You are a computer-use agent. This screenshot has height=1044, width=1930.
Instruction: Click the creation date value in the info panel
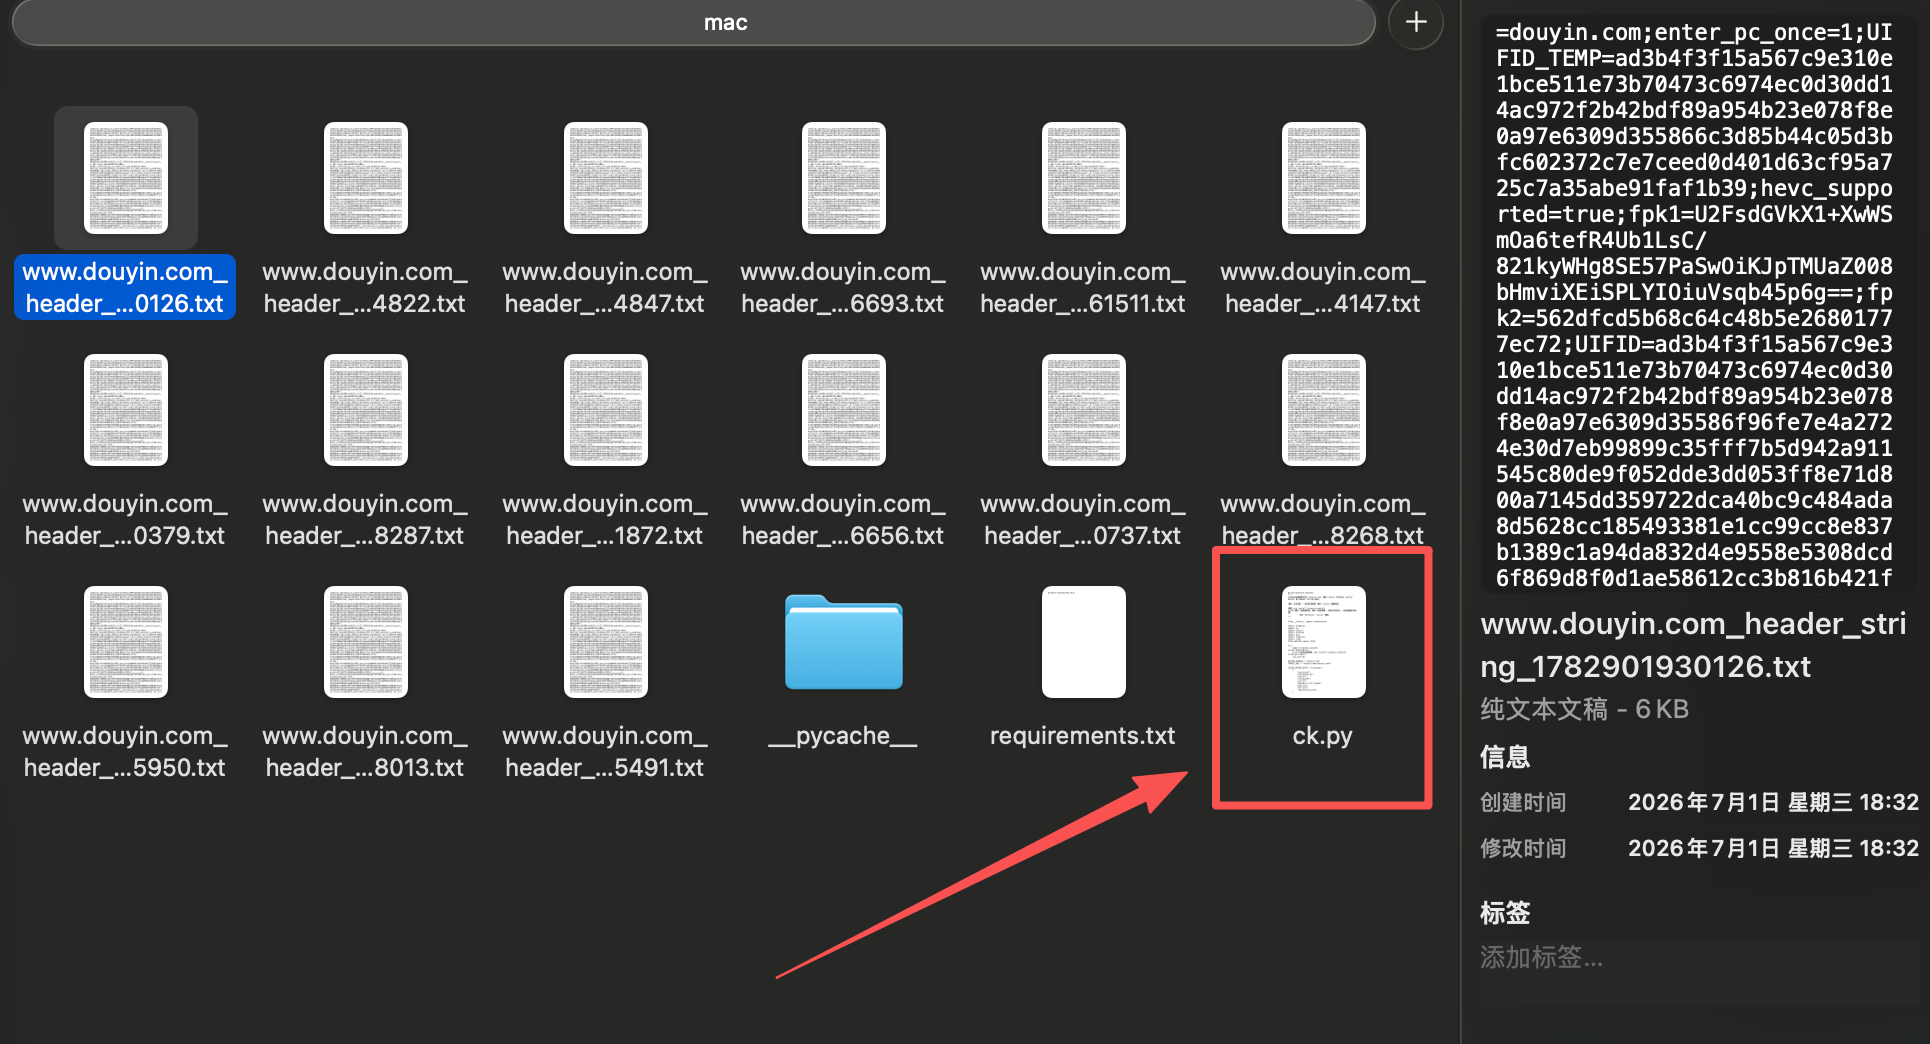(1773, 802)
